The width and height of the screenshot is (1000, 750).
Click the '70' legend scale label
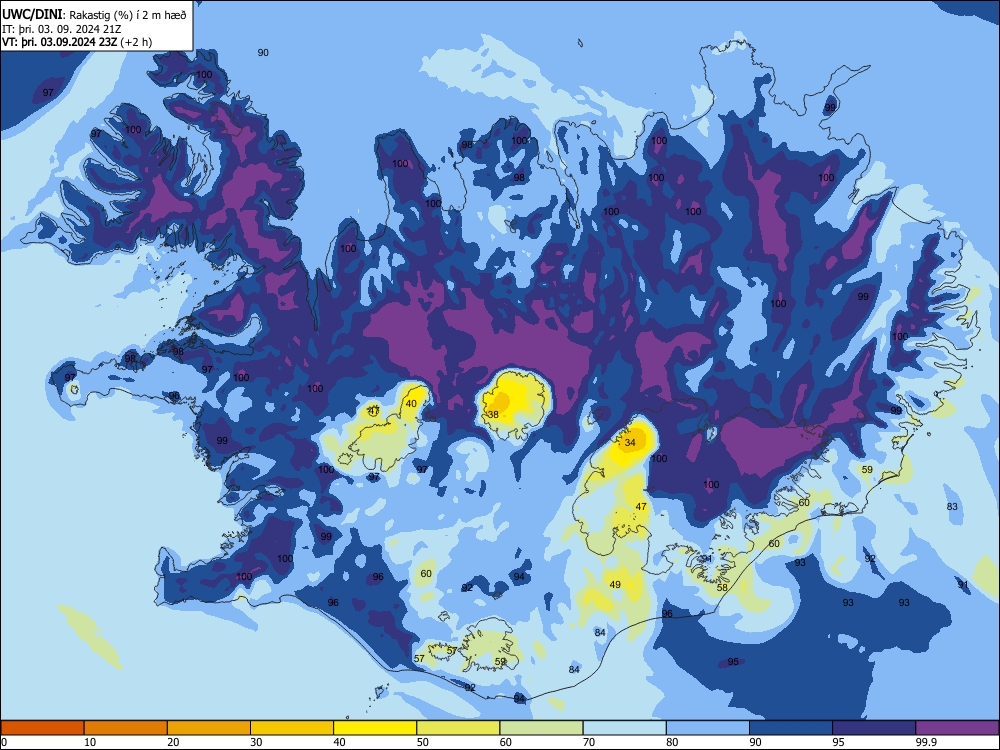(589, 742)
